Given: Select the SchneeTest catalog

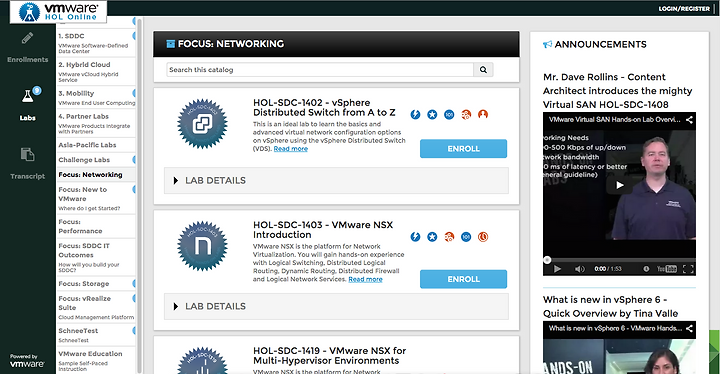Looking at the screenshot, I should click(x=96, y=335).
